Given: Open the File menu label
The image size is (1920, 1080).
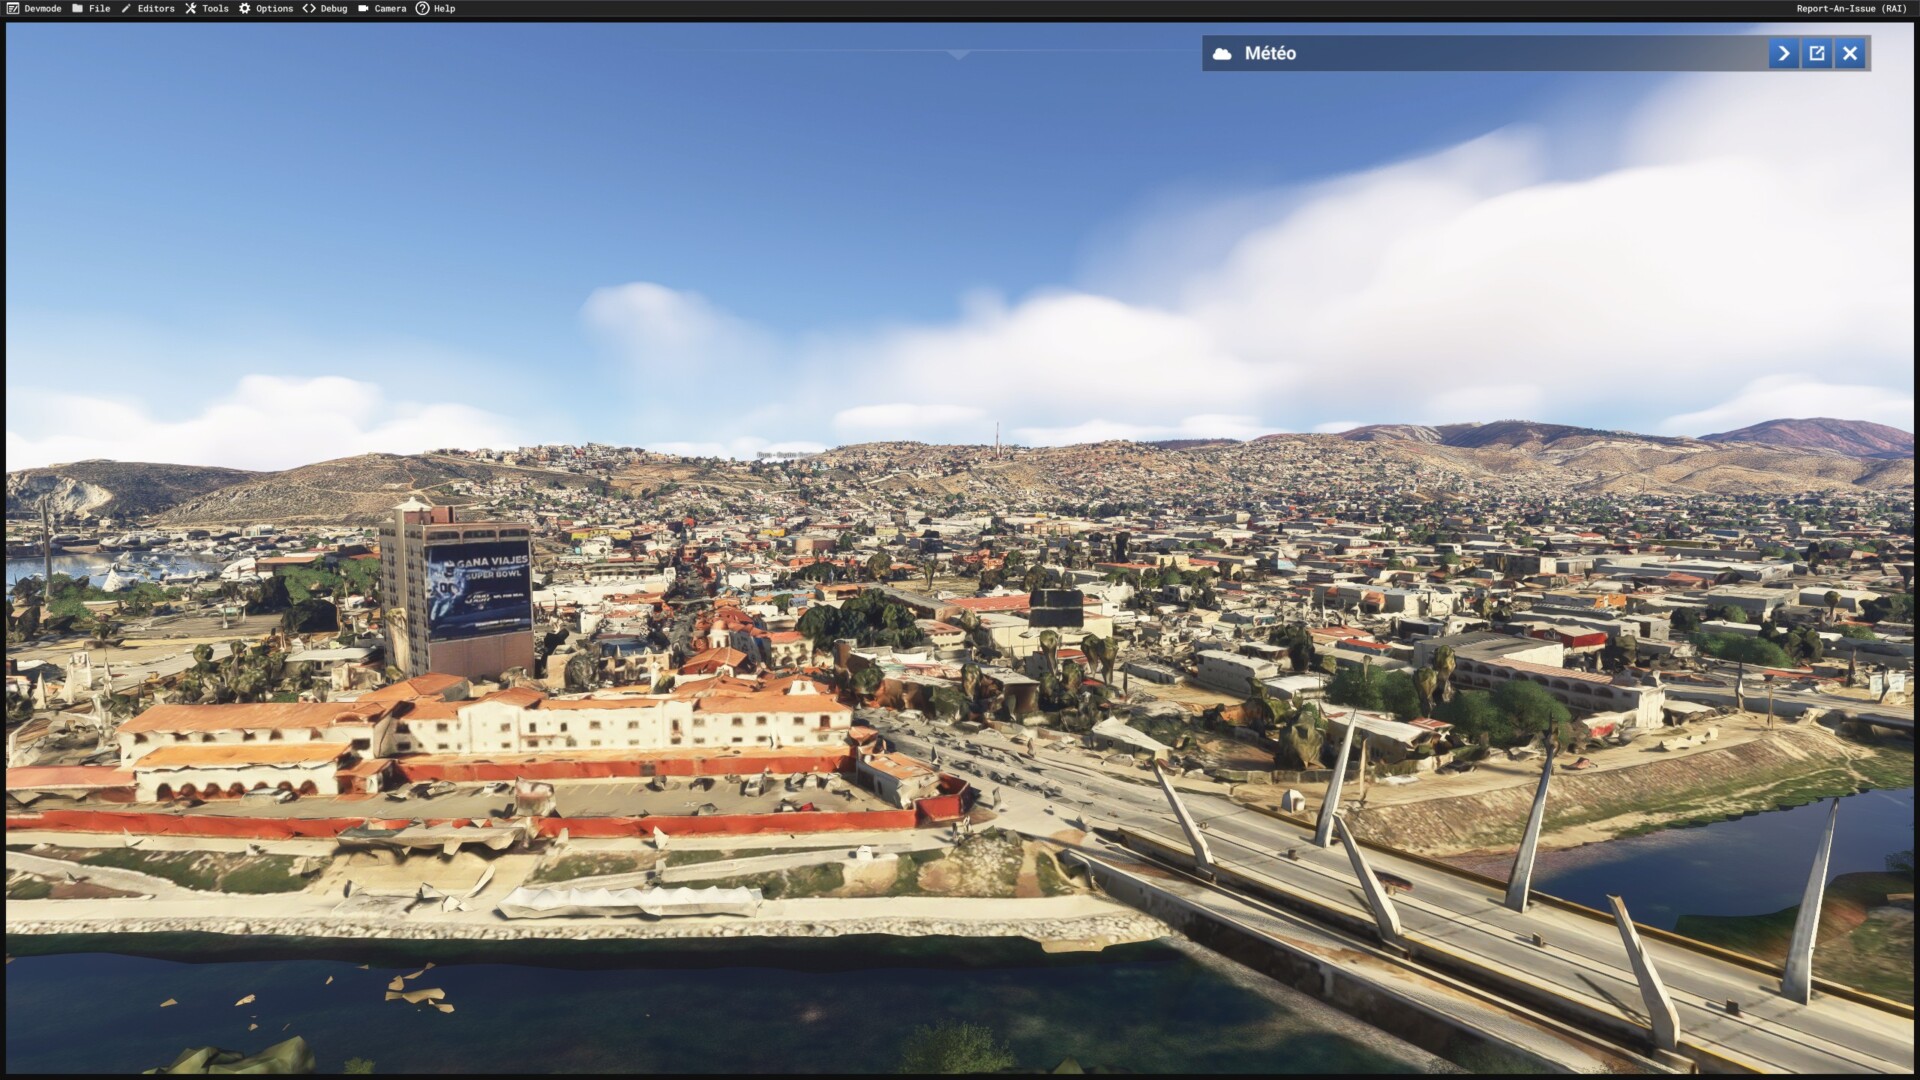Looking at the screenshot, I should [x=99, y=8].
